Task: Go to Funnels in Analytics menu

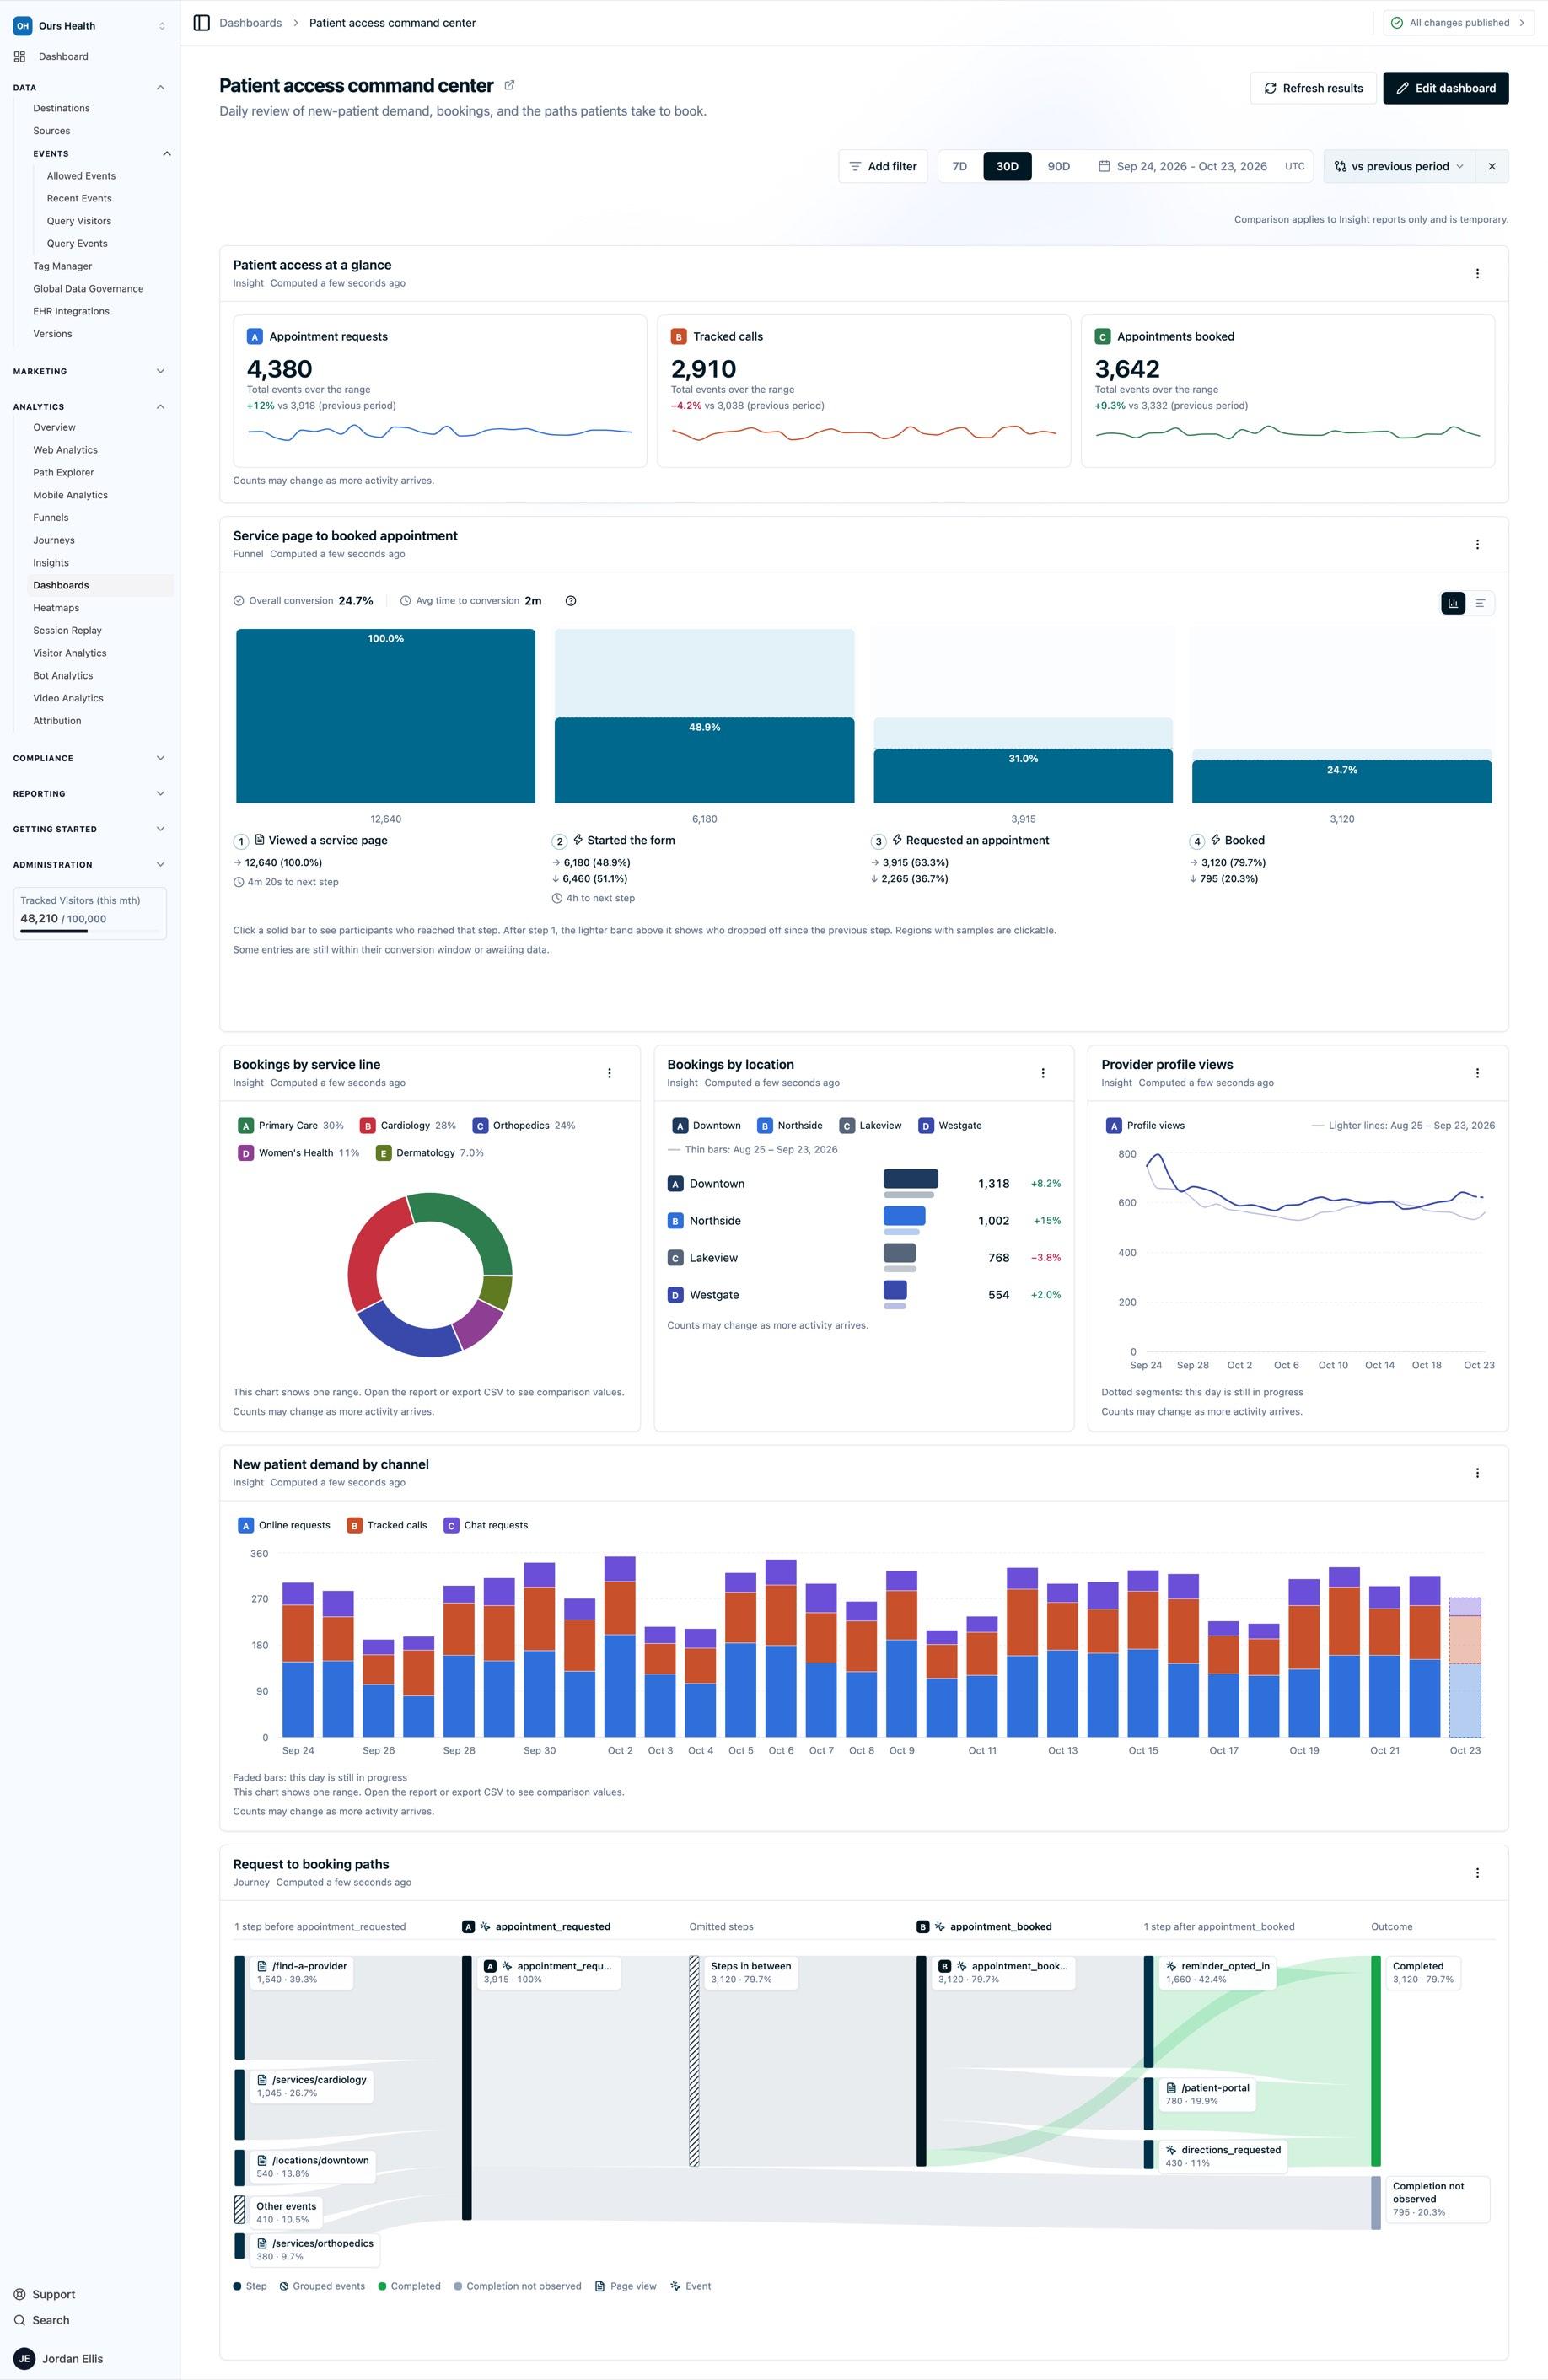Action: 51,518
